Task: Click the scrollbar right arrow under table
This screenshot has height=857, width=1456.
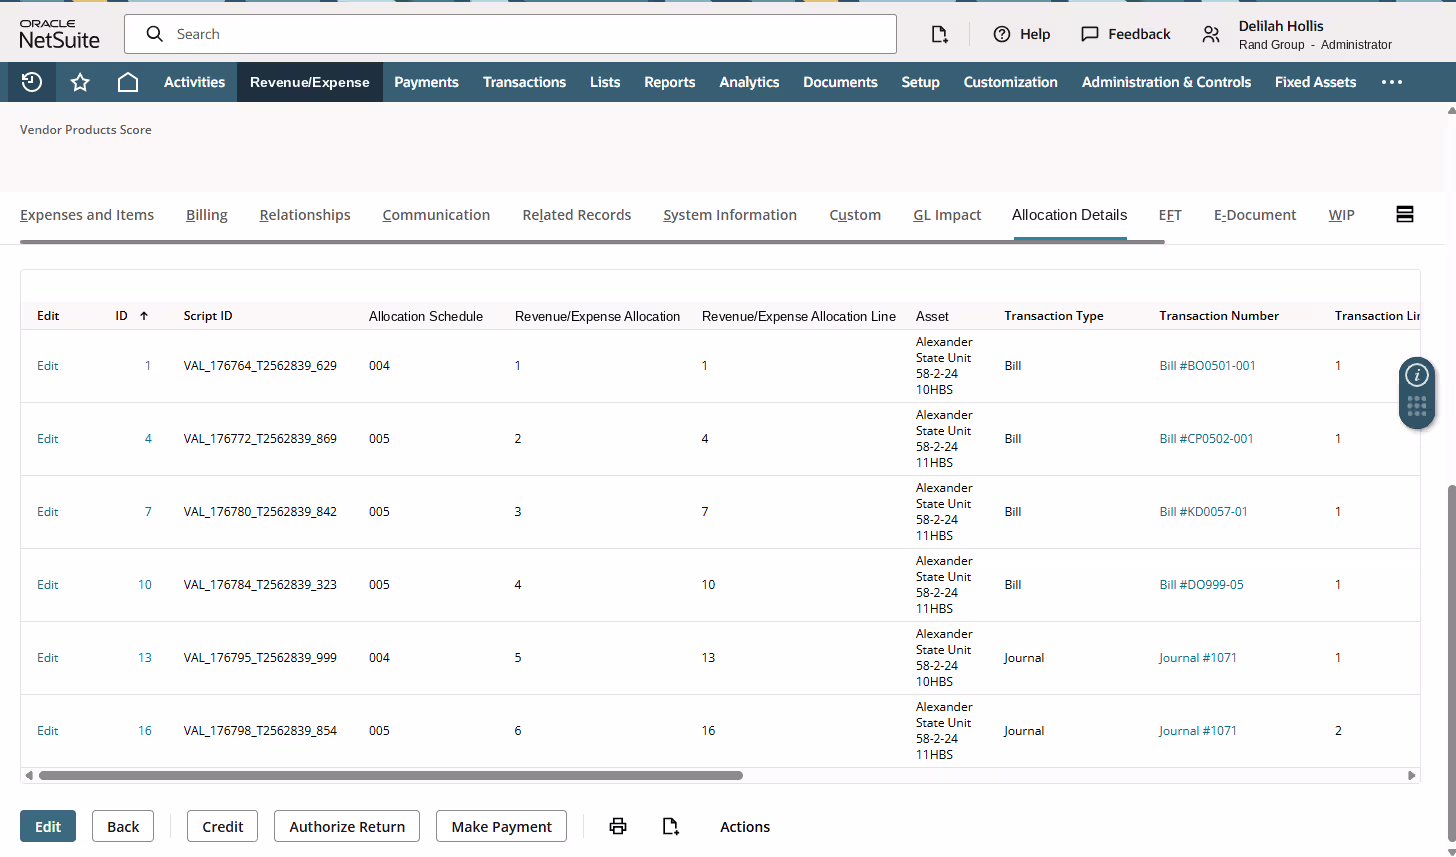Action: [x=1411, y=775]
